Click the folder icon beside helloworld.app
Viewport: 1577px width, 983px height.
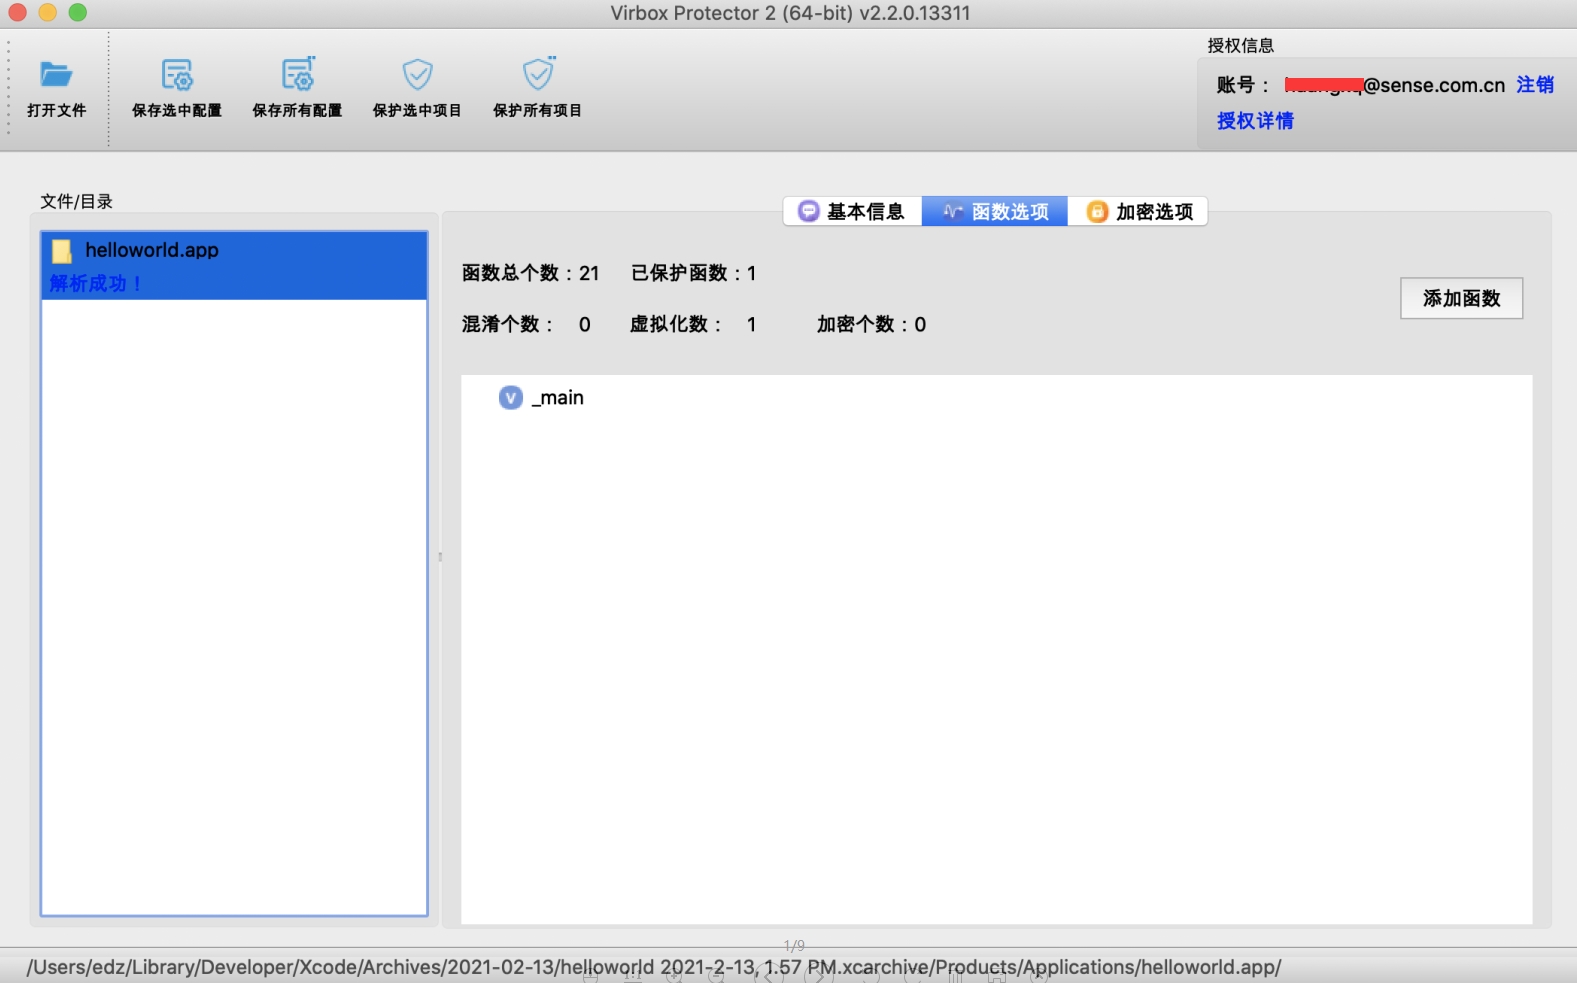(62, 251)
